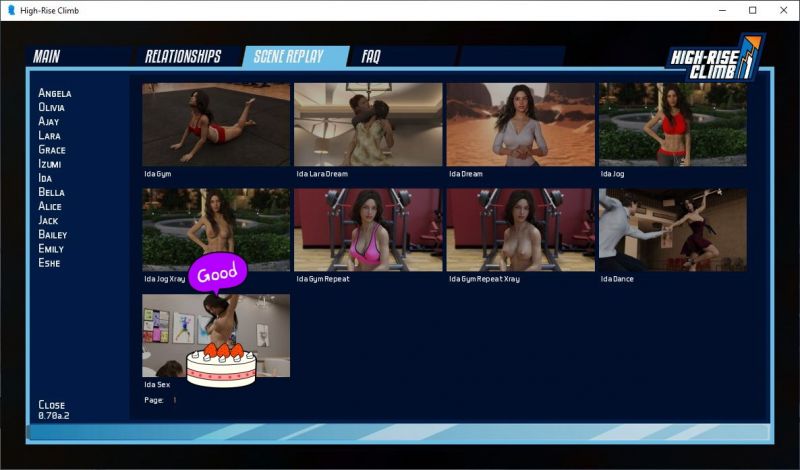Select Ida in the character list
The image size is (800, 470).
[45, 178]
